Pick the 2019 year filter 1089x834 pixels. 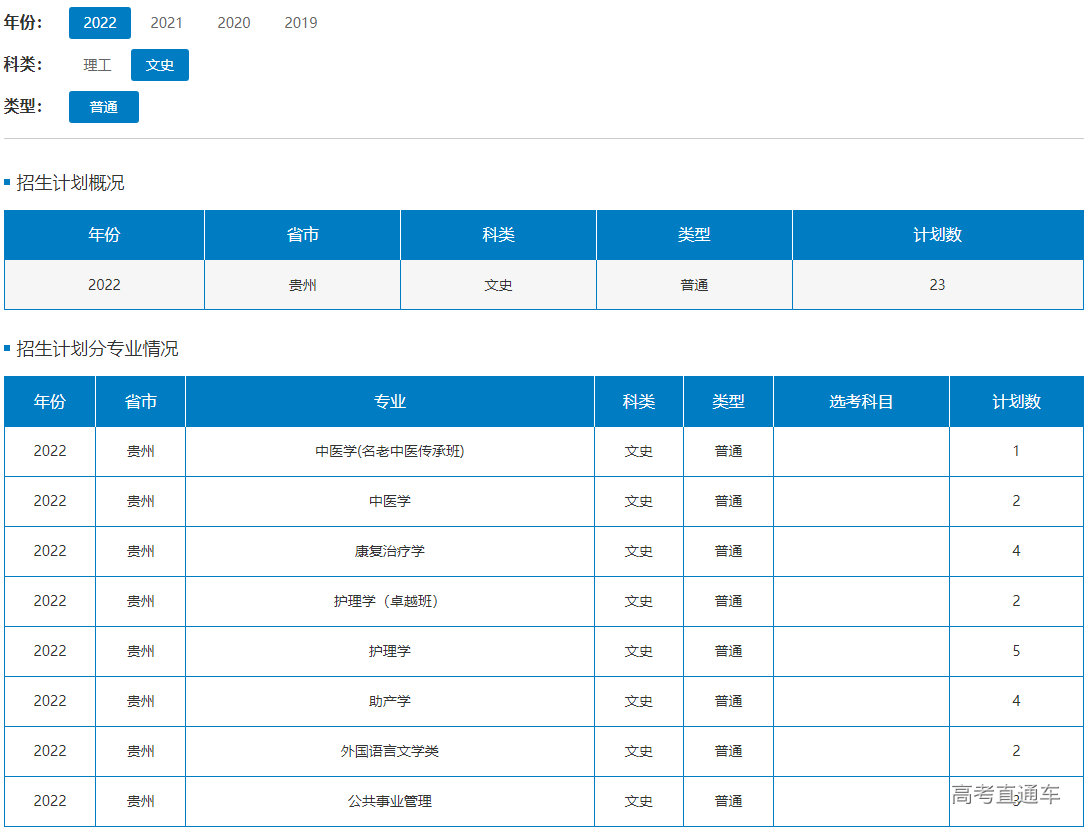click(x=301, y=23)
